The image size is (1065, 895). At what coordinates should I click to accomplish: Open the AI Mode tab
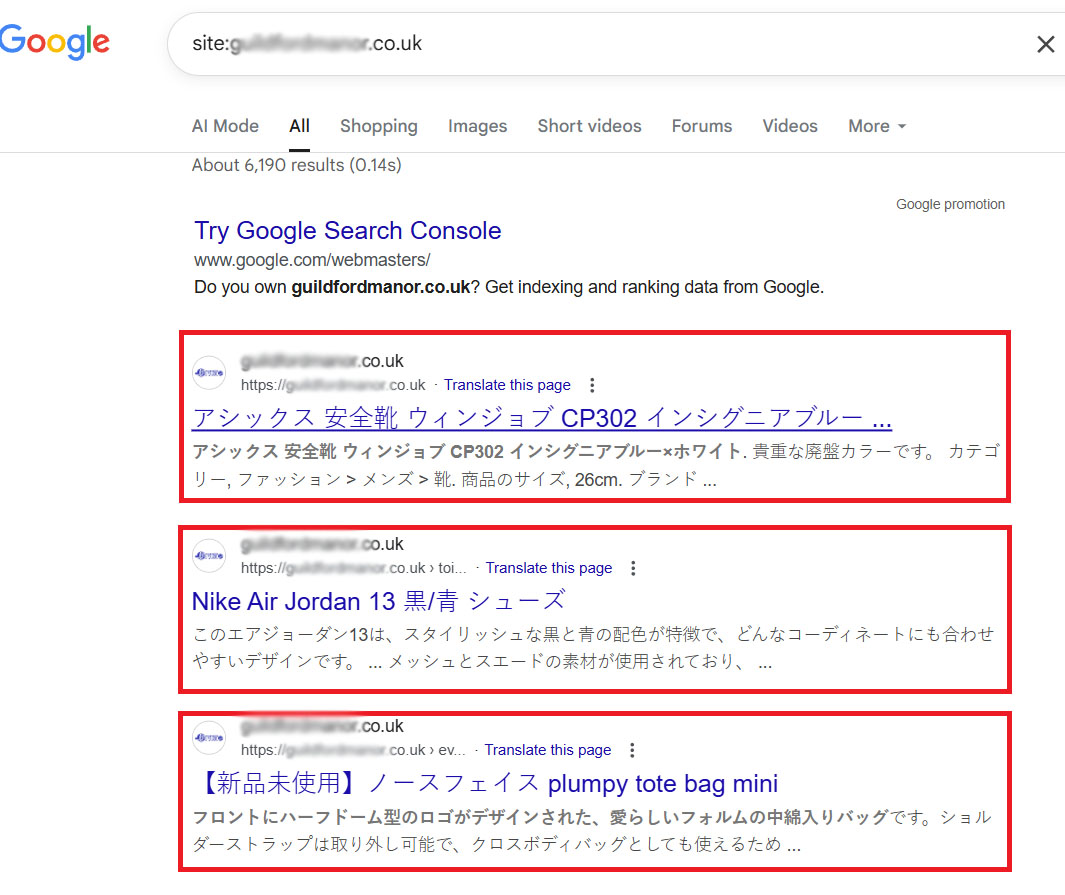click(x=225, y=126)
